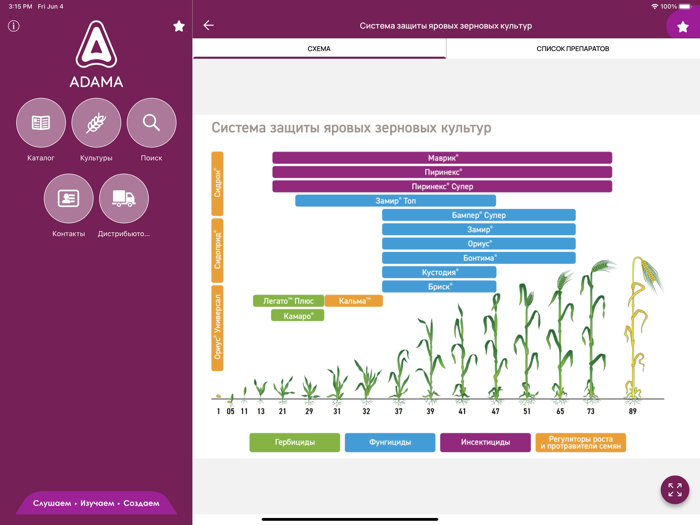Tap growth stage number 89
The image size is (700, 525).
[633, 411]
